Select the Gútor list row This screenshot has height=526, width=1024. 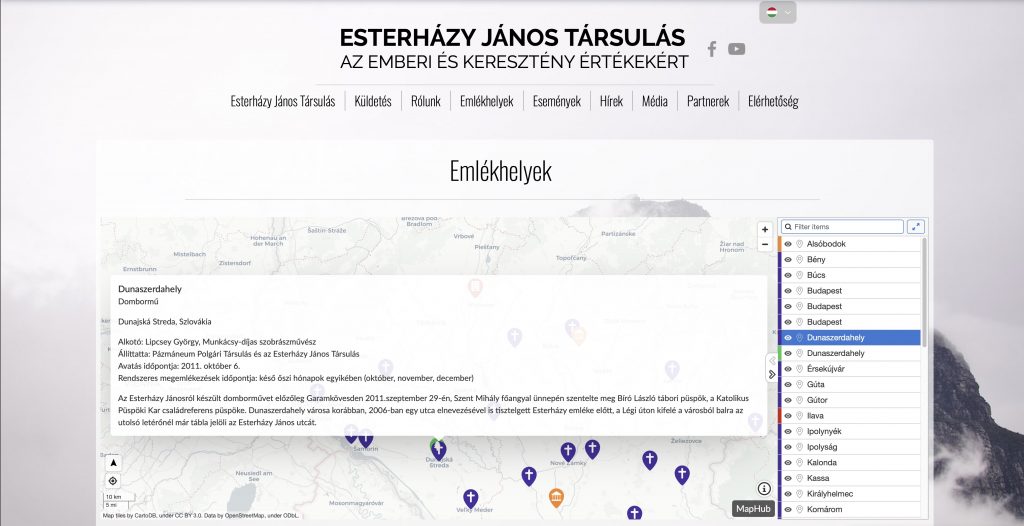coord(849,400)
